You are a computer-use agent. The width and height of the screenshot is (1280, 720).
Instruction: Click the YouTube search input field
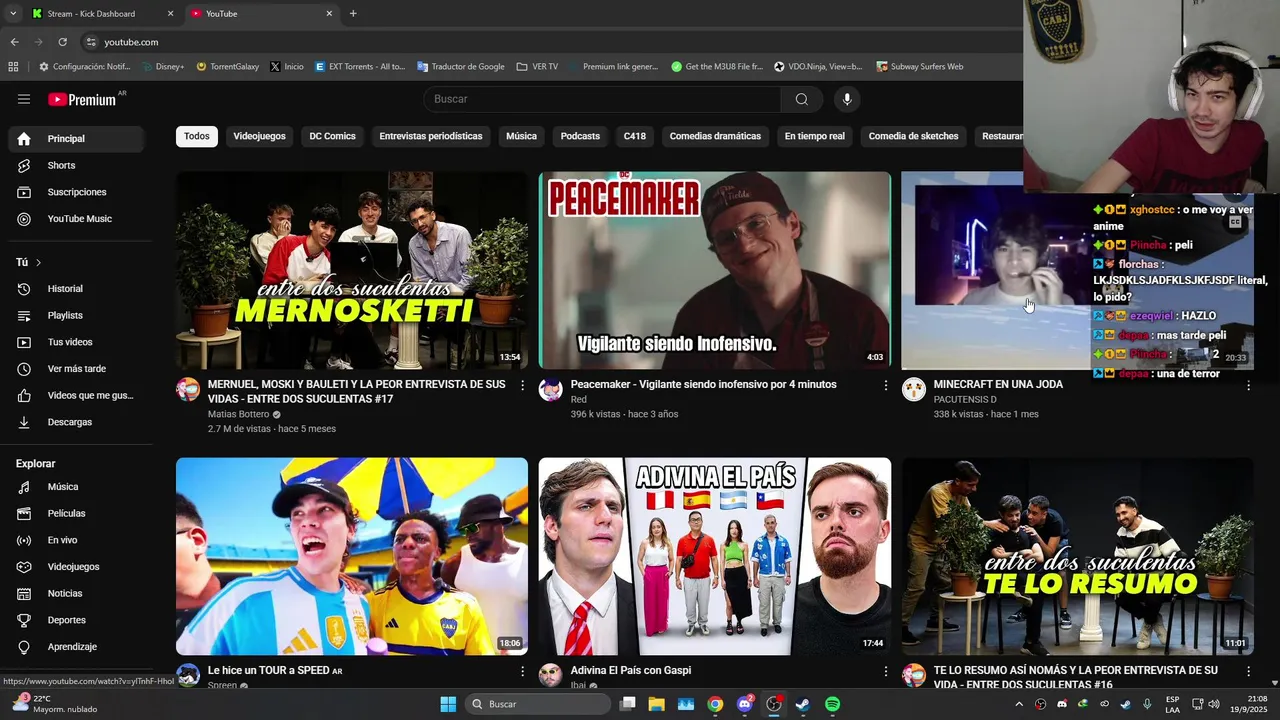(x=602, y=99)
